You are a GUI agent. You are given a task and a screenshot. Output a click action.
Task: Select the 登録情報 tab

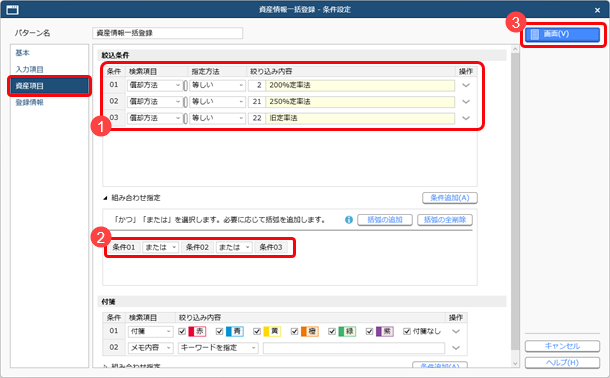(30, 103)
